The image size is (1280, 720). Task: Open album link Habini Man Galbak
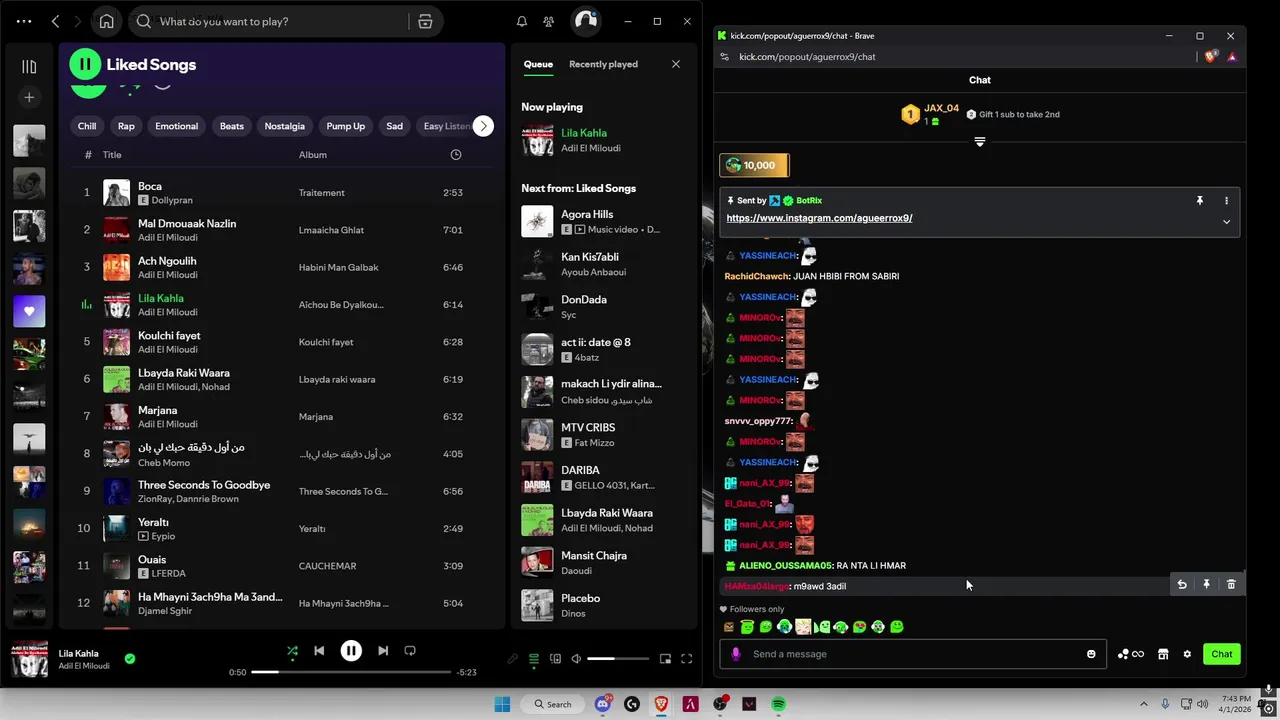click(338, 268)
